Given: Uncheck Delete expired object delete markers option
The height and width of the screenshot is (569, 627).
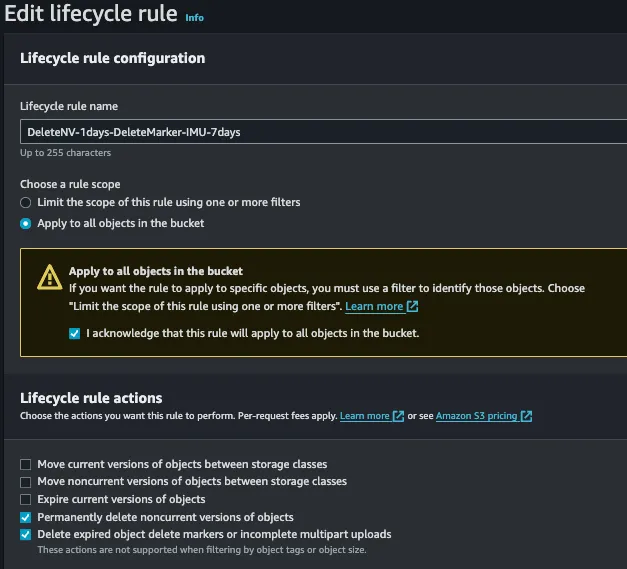Looking at the screenshot, I should pyautogui.click(x=26, y=535).
